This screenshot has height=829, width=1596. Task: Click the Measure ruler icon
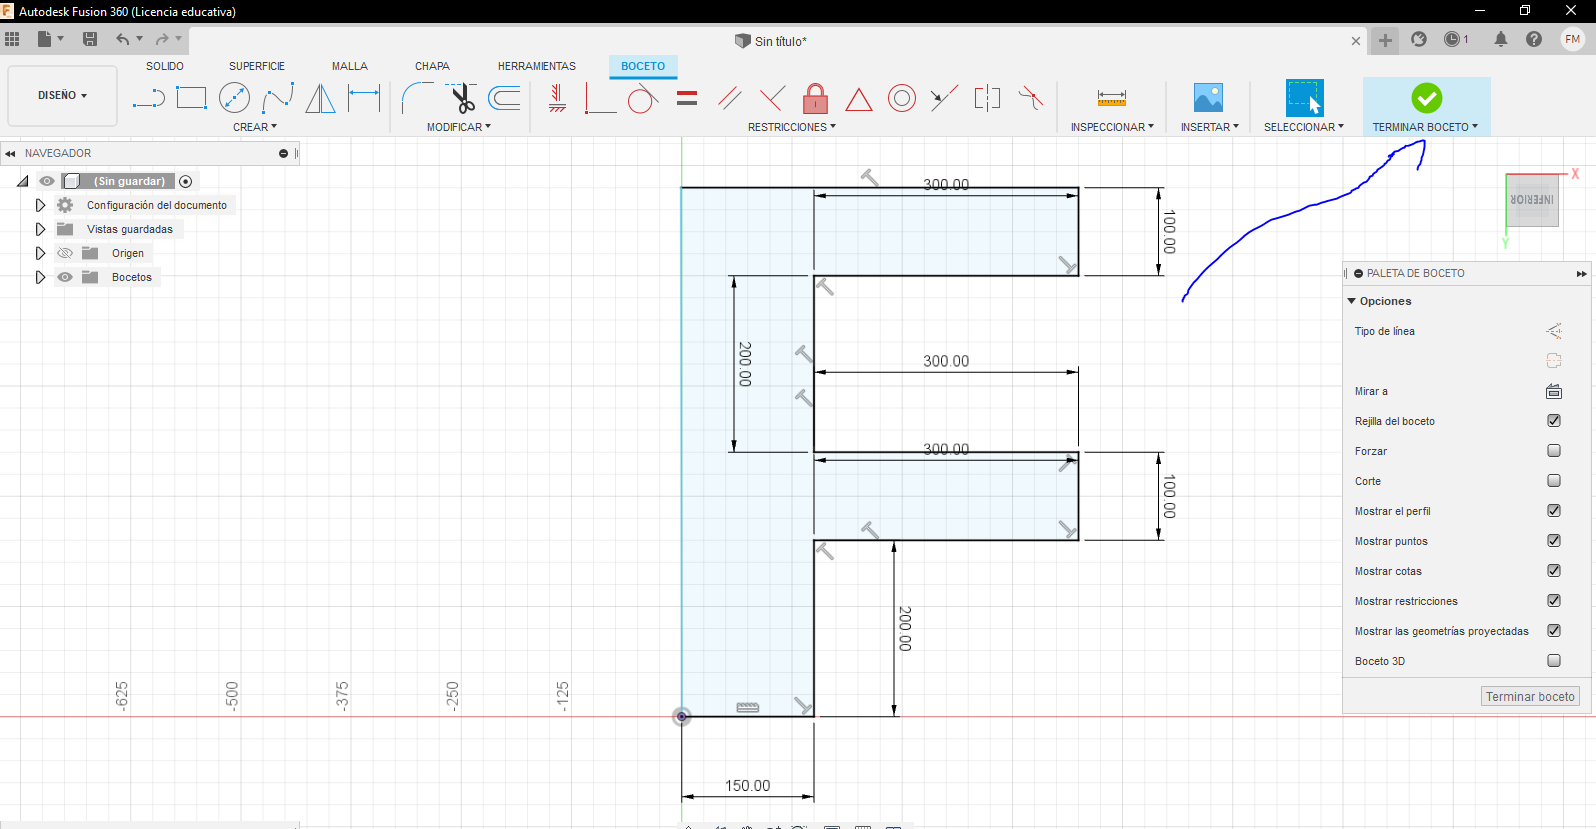point(1111,98)
